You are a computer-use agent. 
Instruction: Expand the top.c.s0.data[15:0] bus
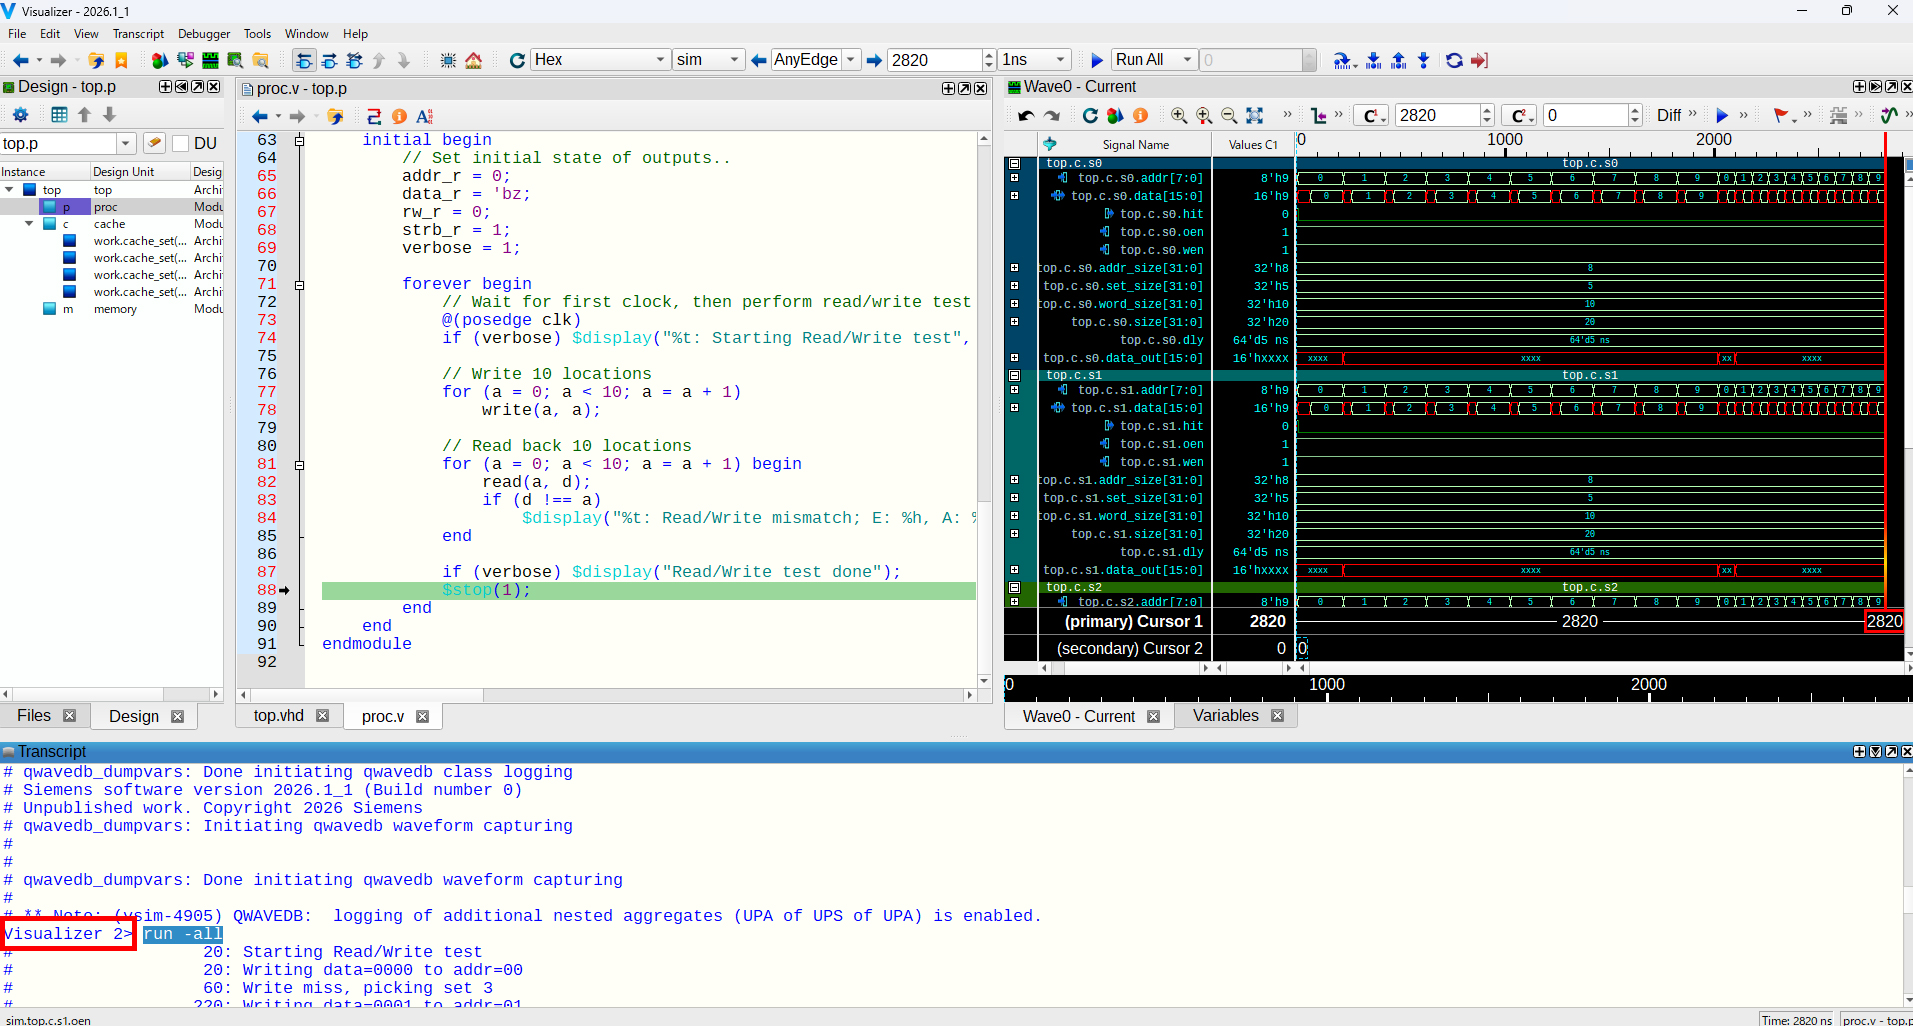pyautogui.click(x=1015, y=196)
